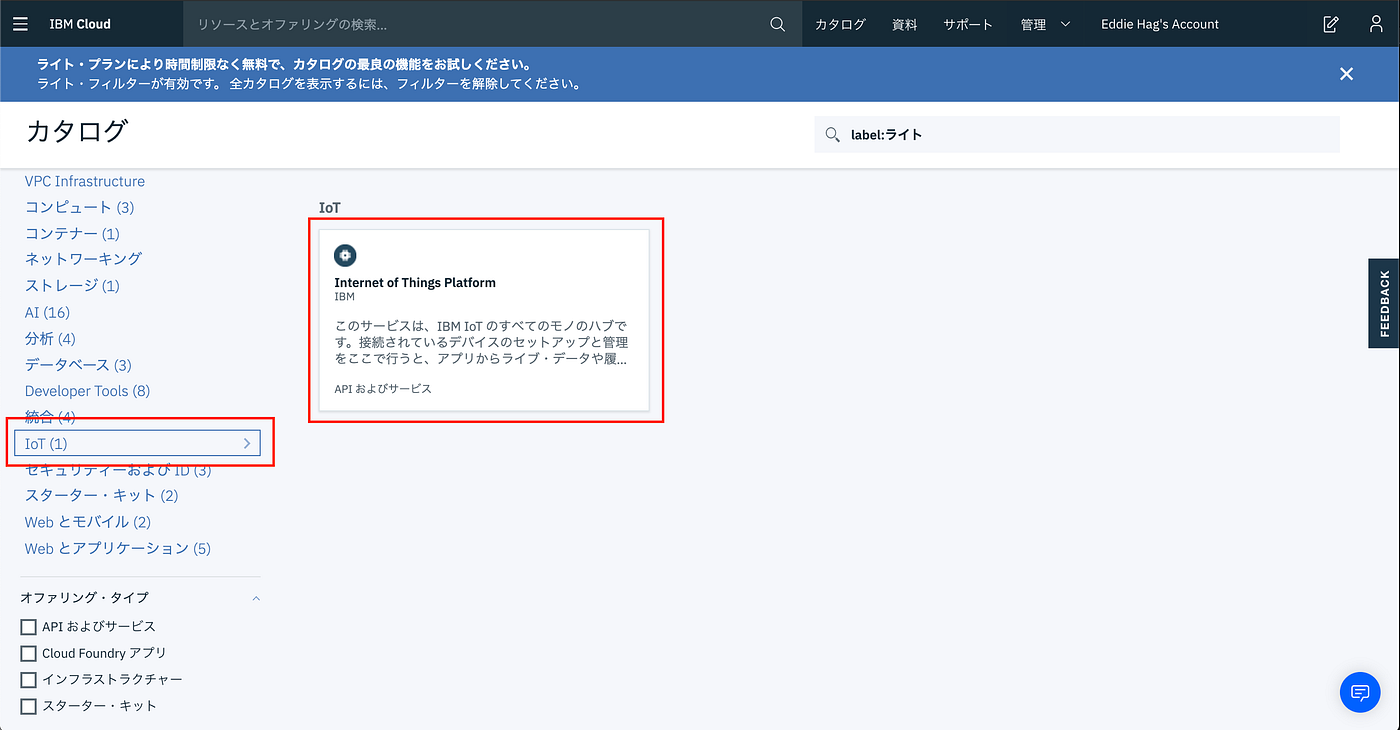Check the API およびサービス checkbox
This screenshot has height=730, width=1400.
click(x=28, y=627)
